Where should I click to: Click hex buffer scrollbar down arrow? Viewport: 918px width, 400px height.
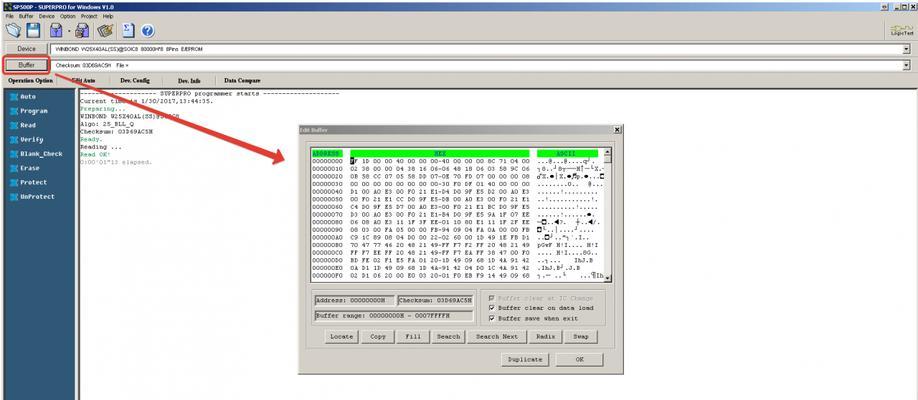coord(608,278)
